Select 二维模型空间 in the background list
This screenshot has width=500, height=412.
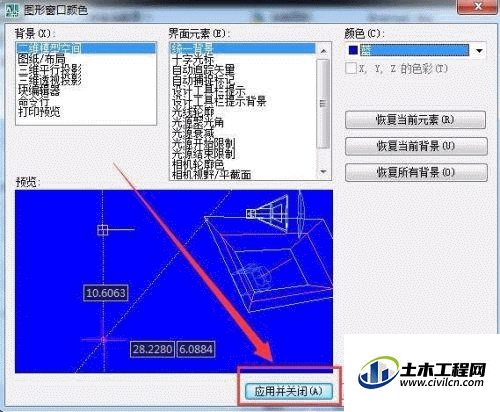(x=86, y=48)
